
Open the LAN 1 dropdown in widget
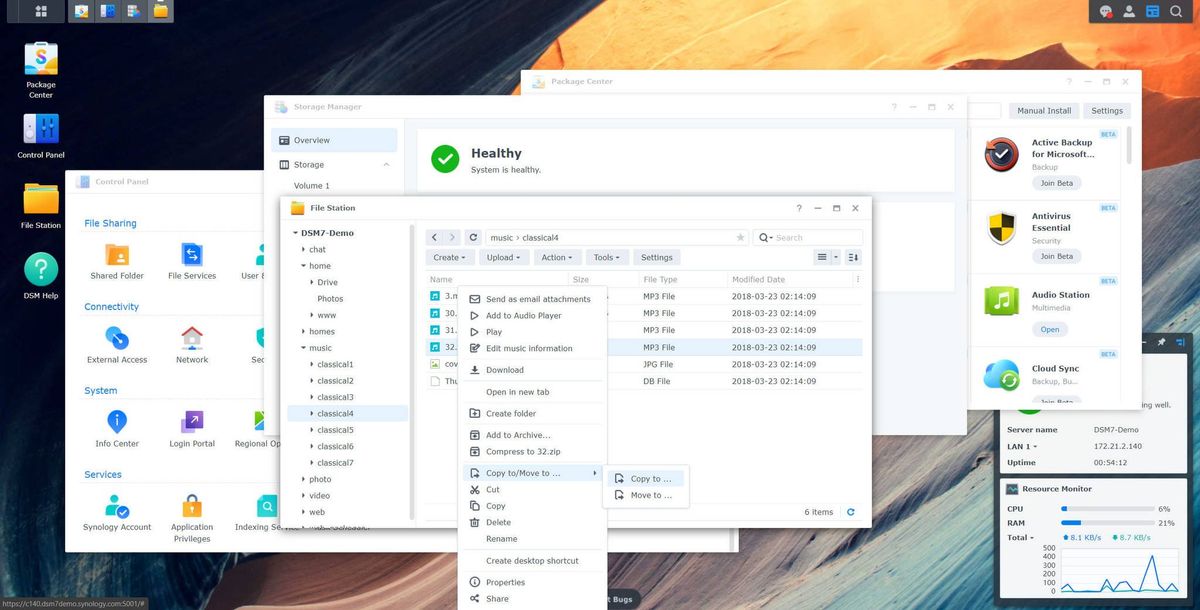tap(1021, 446)
